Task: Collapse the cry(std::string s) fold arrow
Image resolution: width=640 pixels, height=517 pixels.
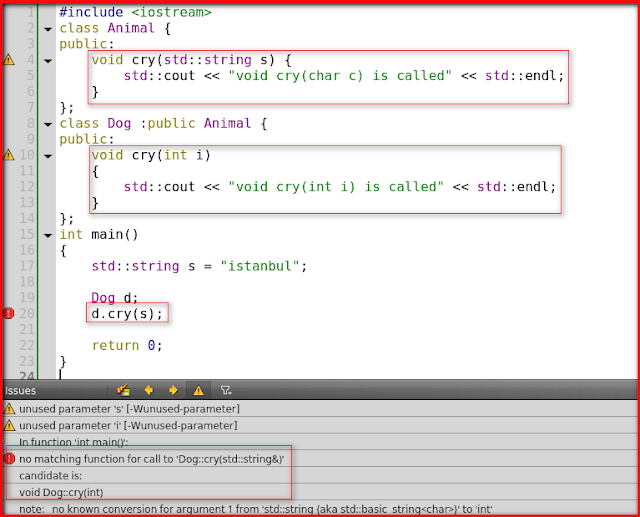Action: point(48,61)
